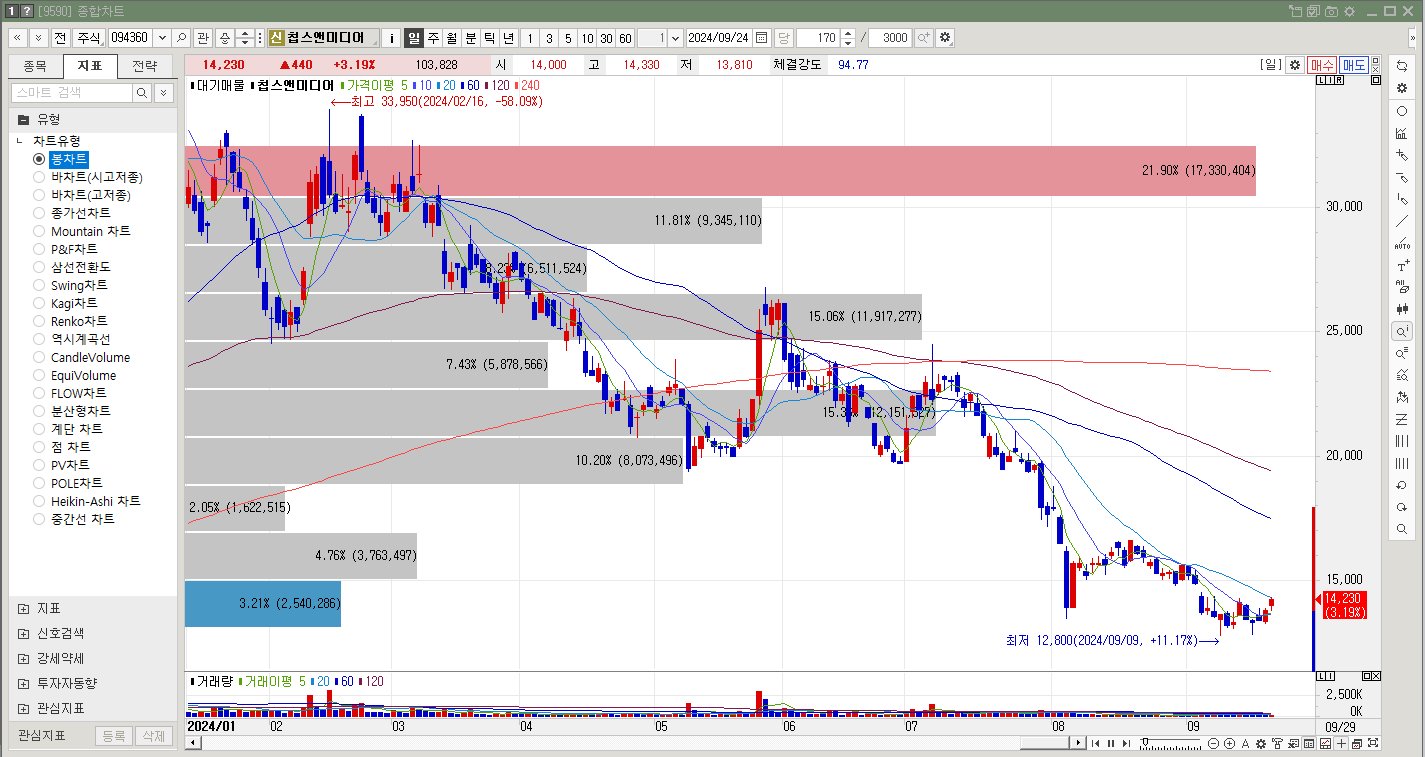Select the diagonal line drawing tool
This screenshot has width=1425, height=757.
pos(1402,221)
